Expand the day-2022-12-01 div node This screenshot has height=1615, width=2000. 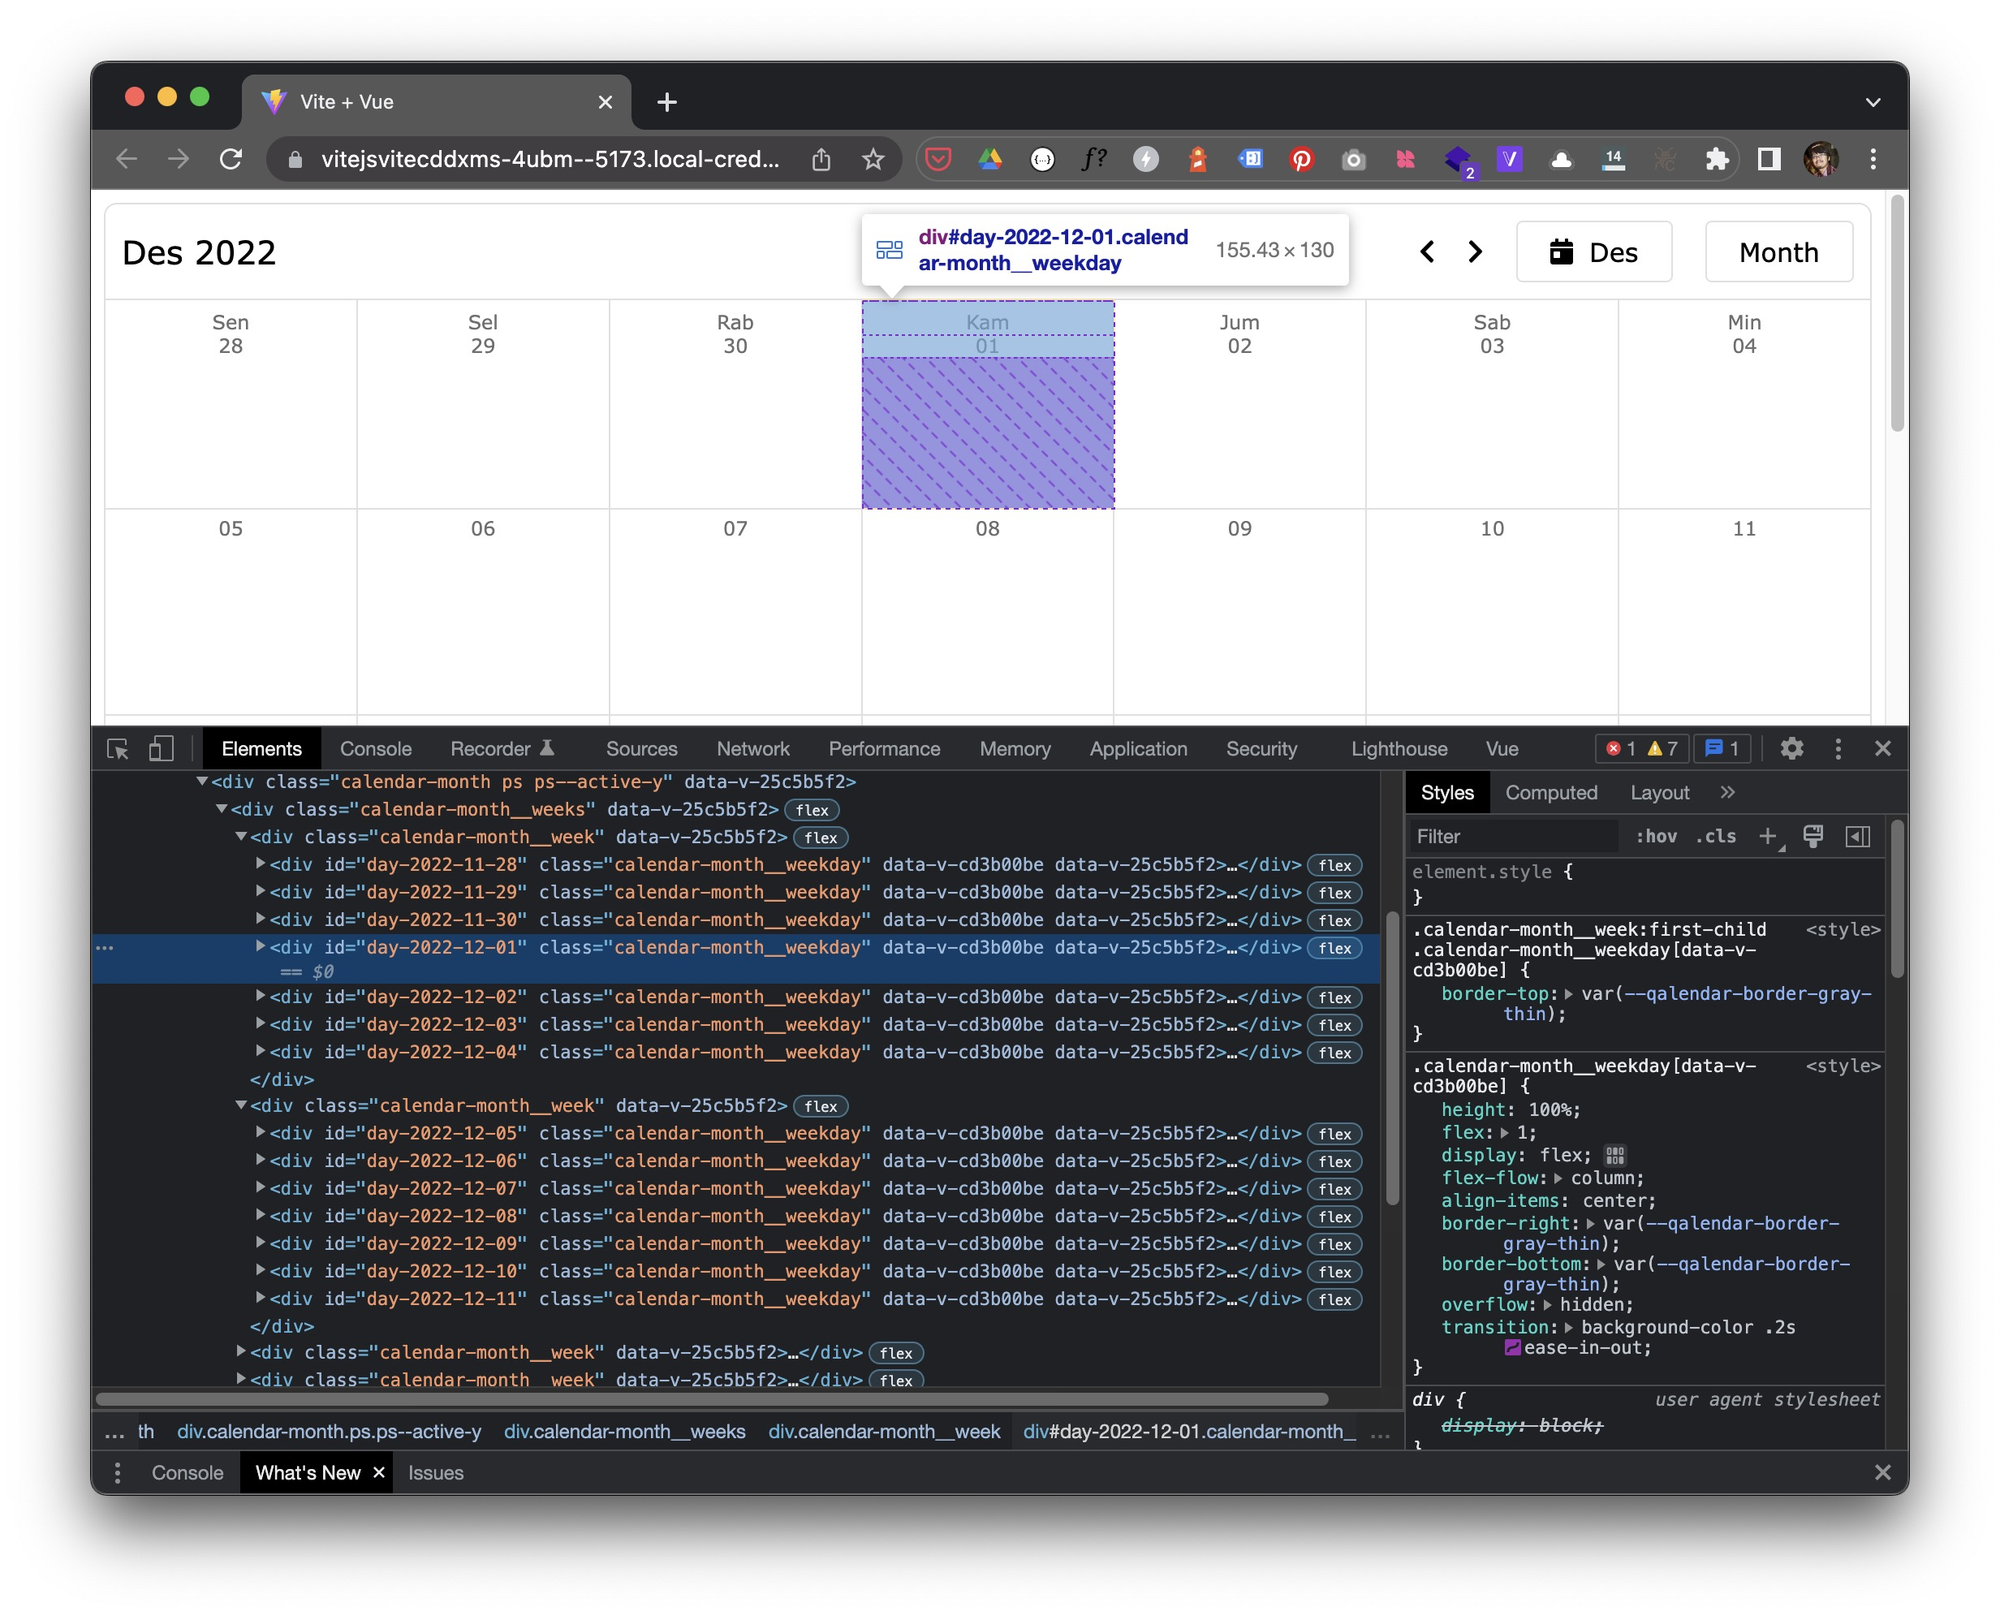[260, 946]
